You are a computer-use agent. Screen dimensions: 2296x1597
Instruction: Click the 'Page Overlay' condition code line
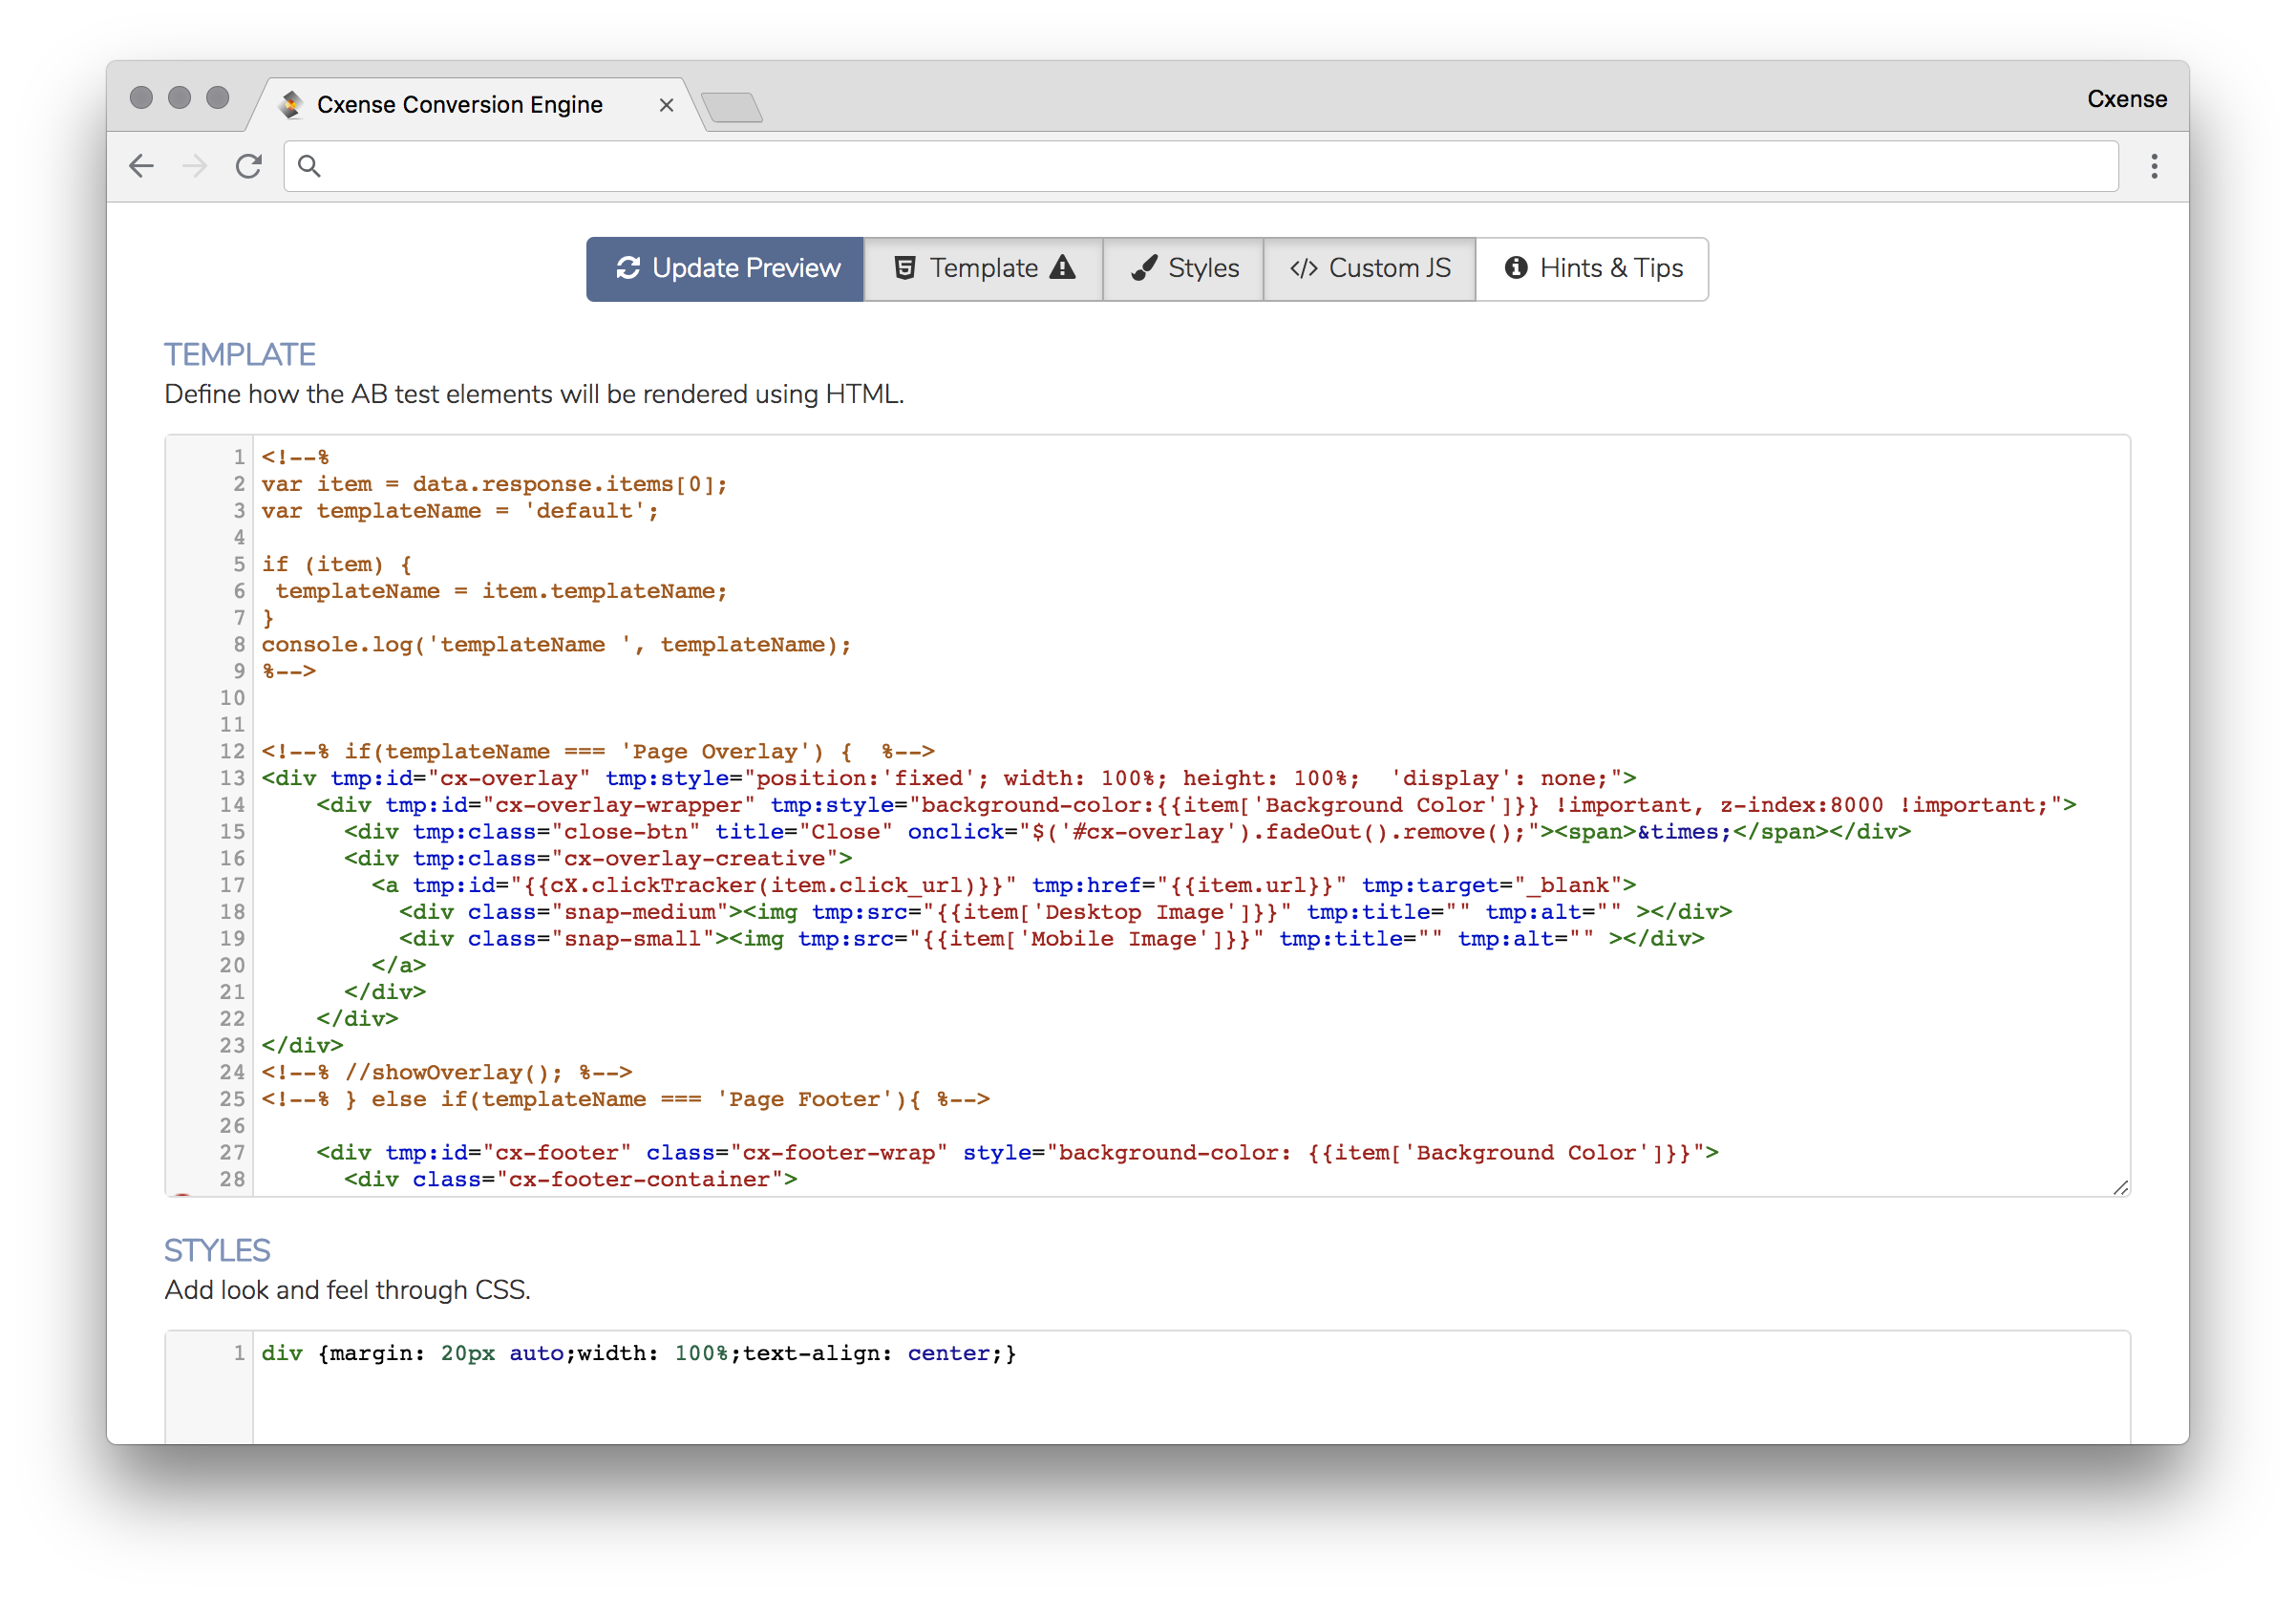(x=598, y=751)
